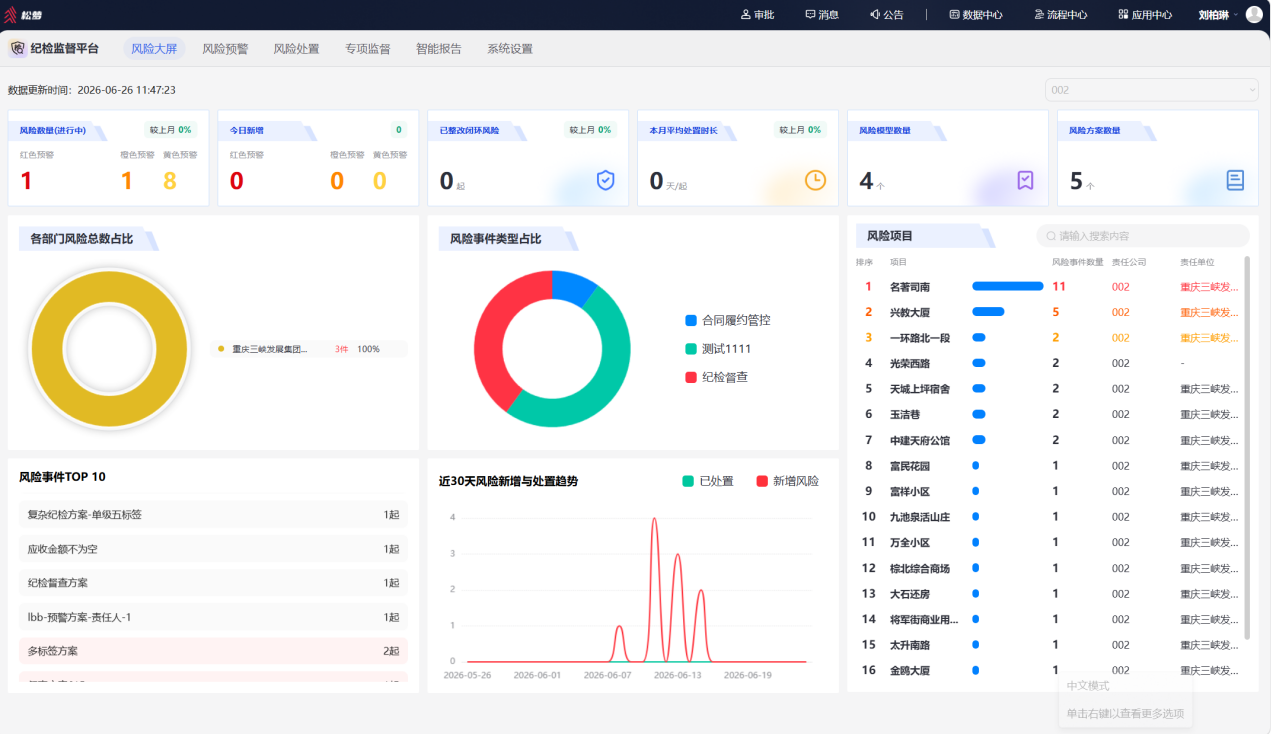Click the clock icon on 本月平均处置时长 card
The image size is (1273, 734).
coord(816,180)
